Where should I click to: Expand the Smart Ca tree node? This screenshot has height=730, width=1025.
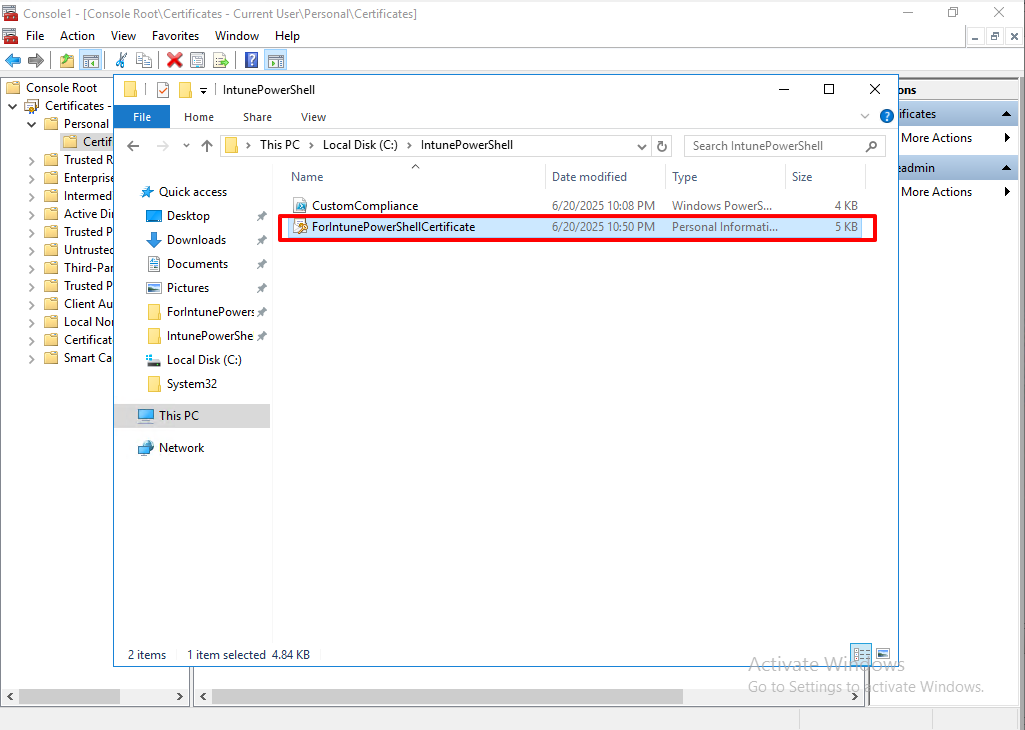pos(31,358)
